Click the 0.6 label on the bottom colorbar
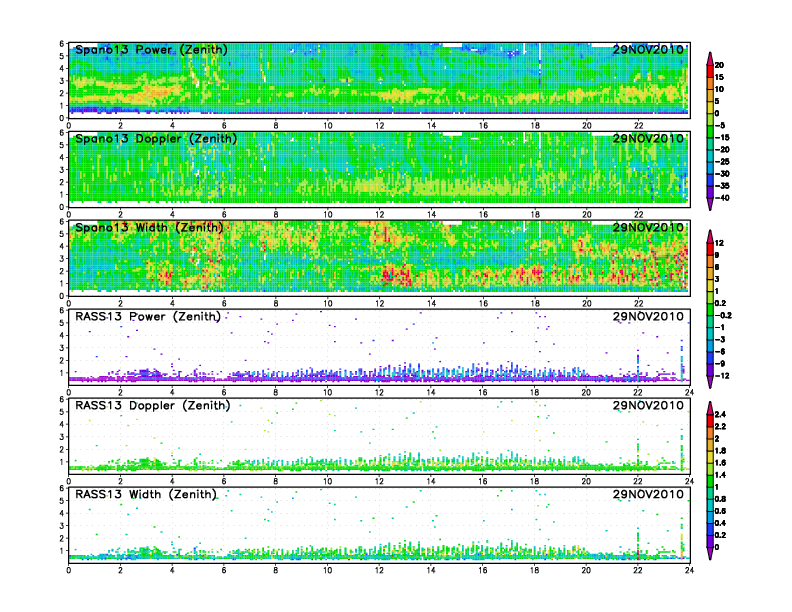The image size is (792, 612). [720, 511]
